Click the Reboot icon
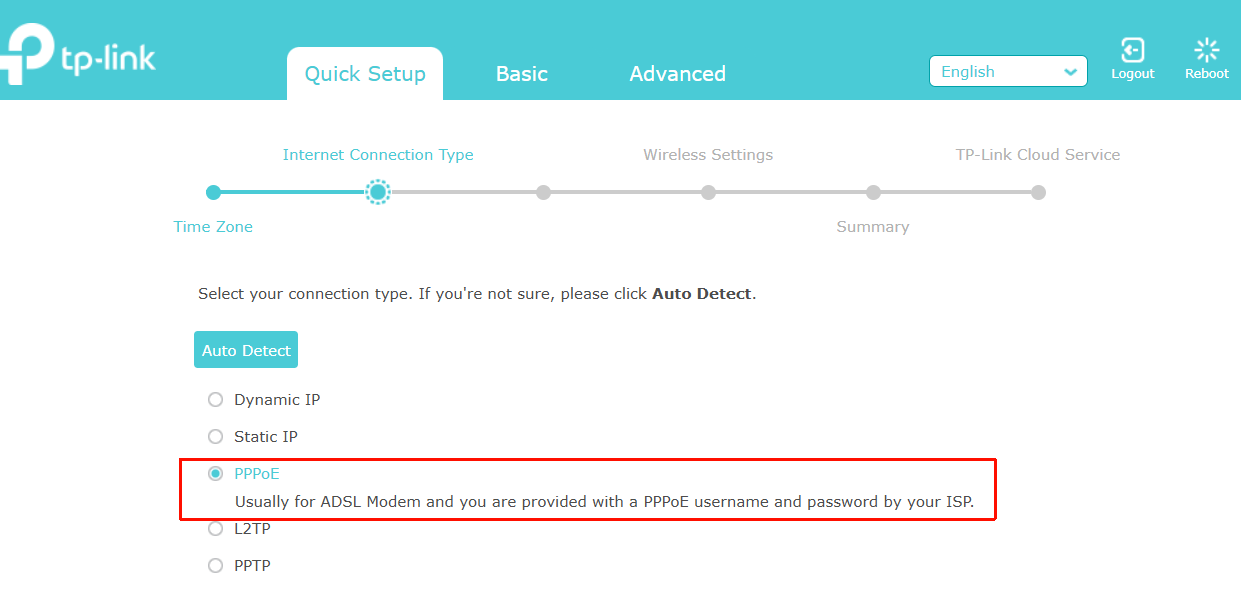 pyautogui.click(x=1207, y=51)
